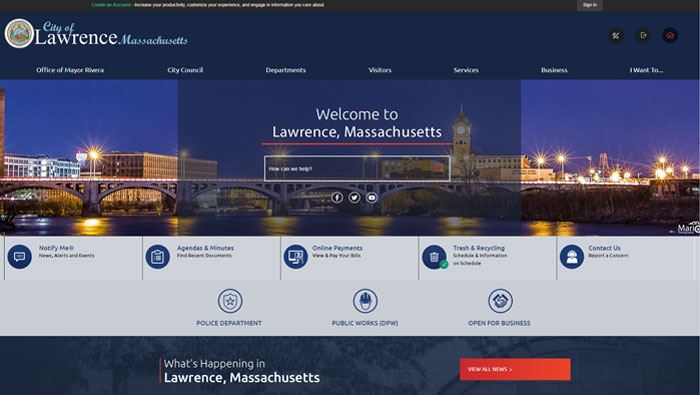Click 'View & Pay Your Bills' text

[336, 256]
